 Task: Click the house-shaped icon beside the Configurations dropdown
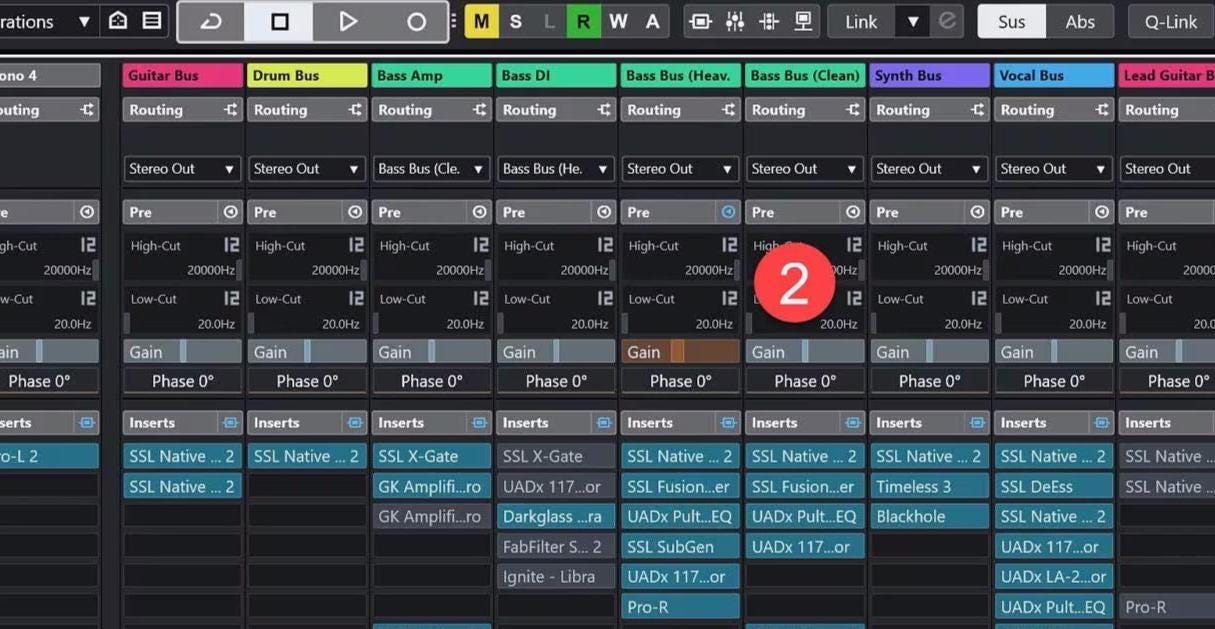click(118, 20)
